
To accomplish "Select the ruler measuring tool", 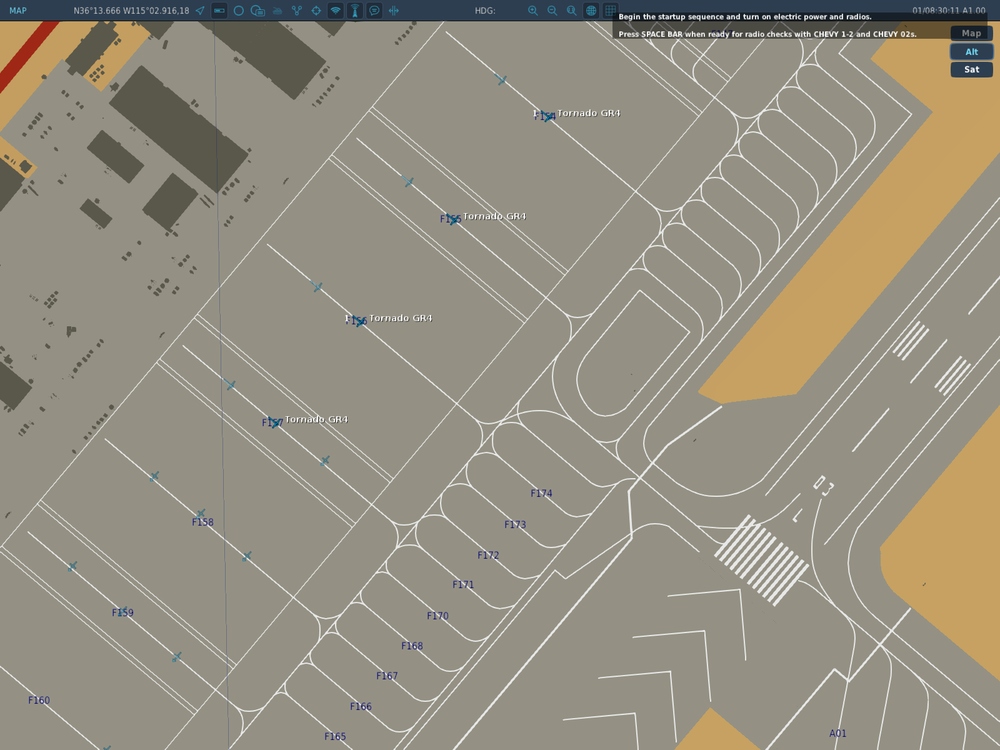I will [x=219, y=10].
